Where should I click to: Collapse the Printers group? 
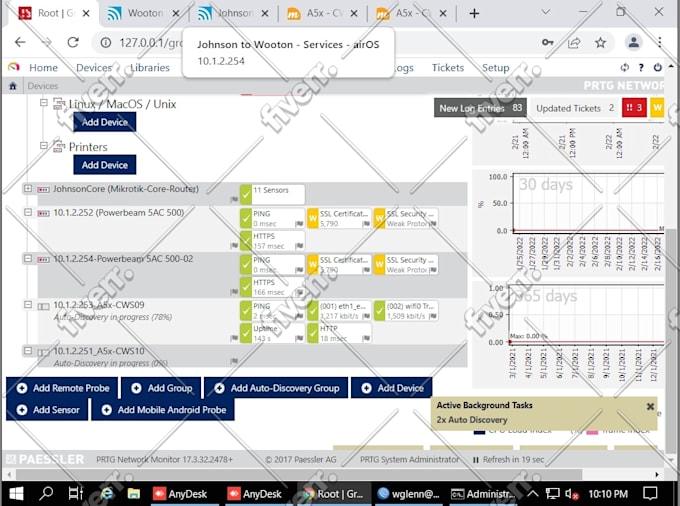43,146
